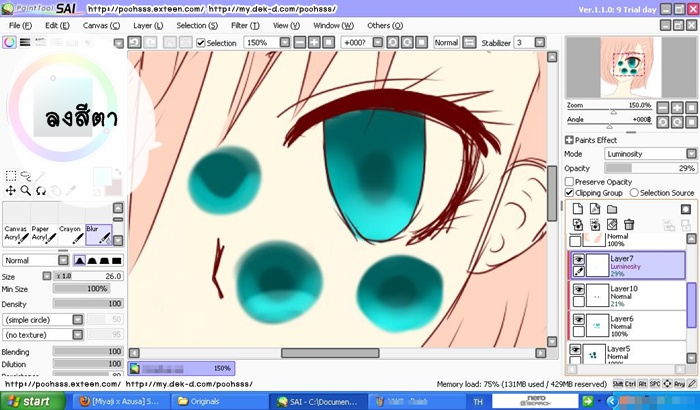
Task: Swap foreground and background colors
Action: pos(118,172)
